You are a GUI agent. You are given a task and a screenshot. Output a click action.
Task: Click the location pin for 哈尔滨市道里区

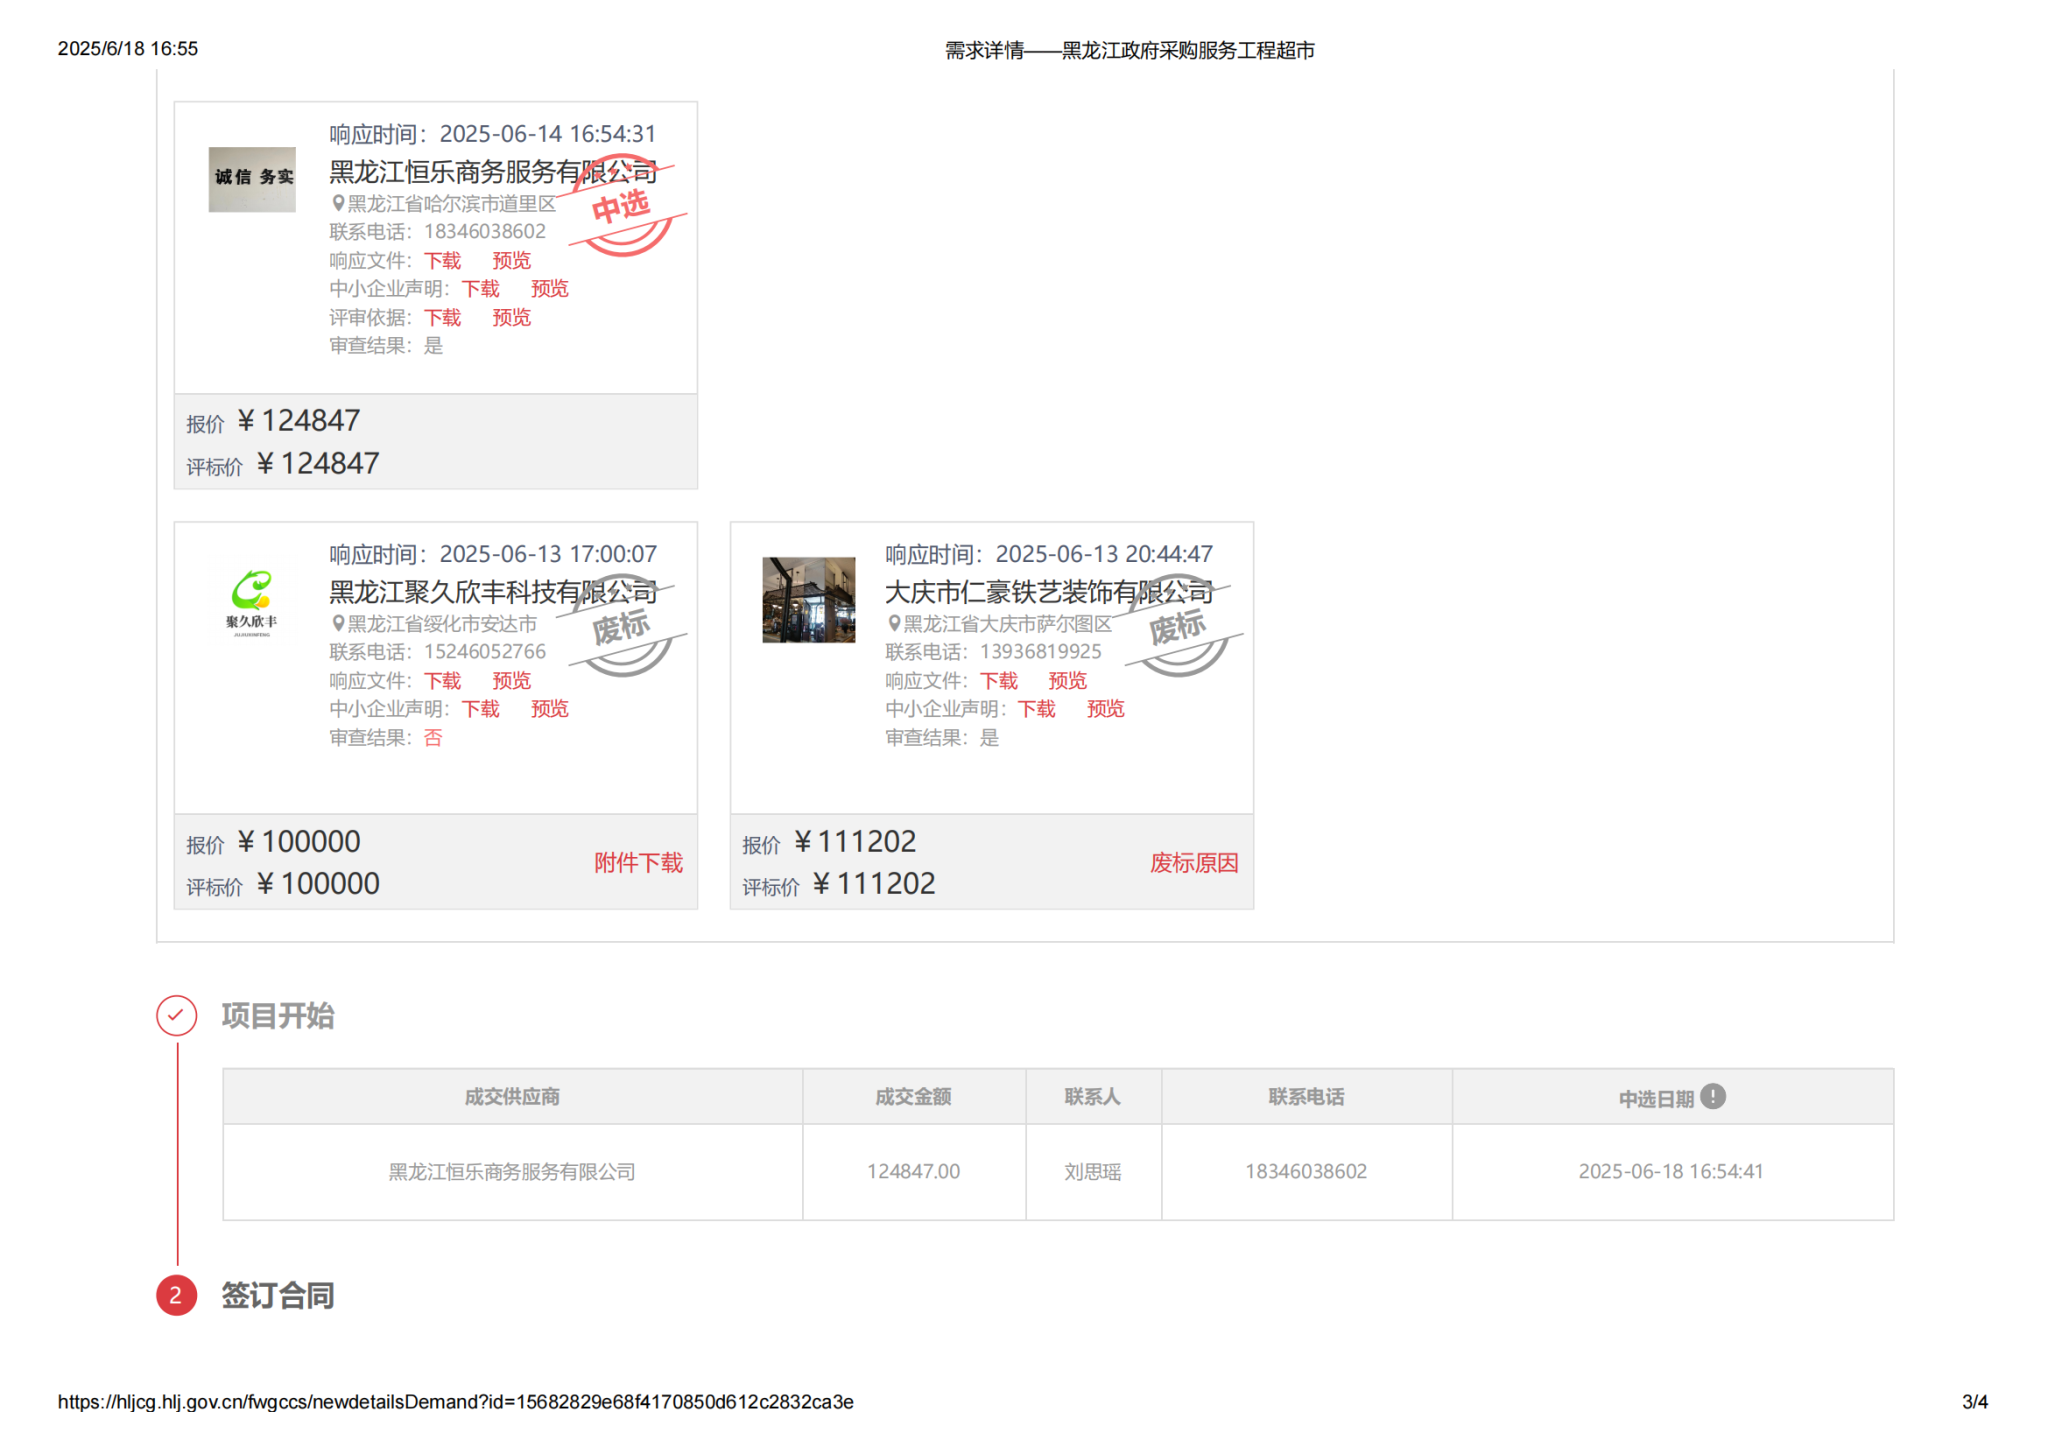coord(338,203)
